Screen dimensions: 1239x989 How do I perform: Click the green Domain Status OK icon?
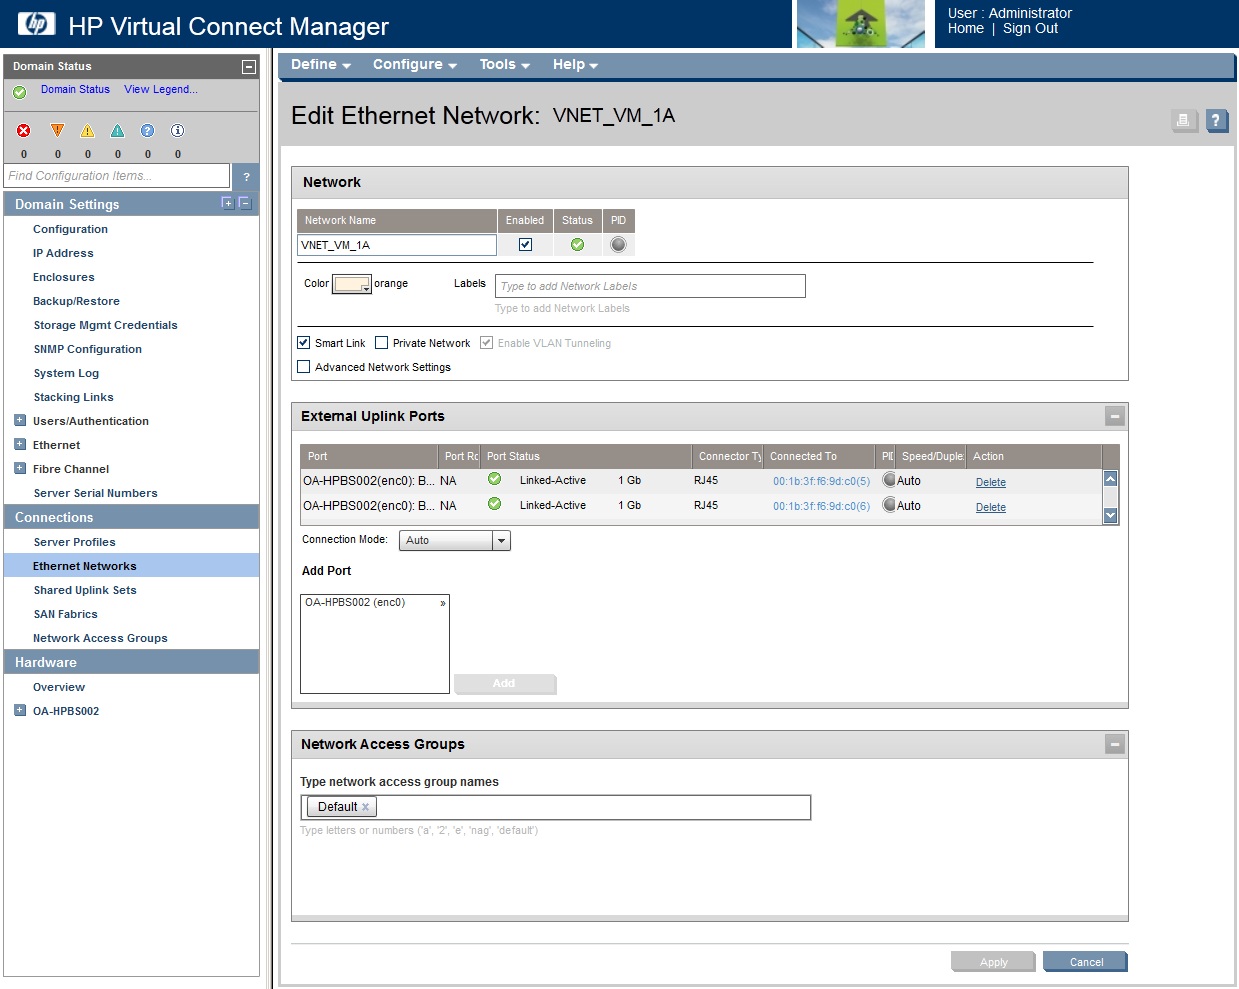click(20, 92)
